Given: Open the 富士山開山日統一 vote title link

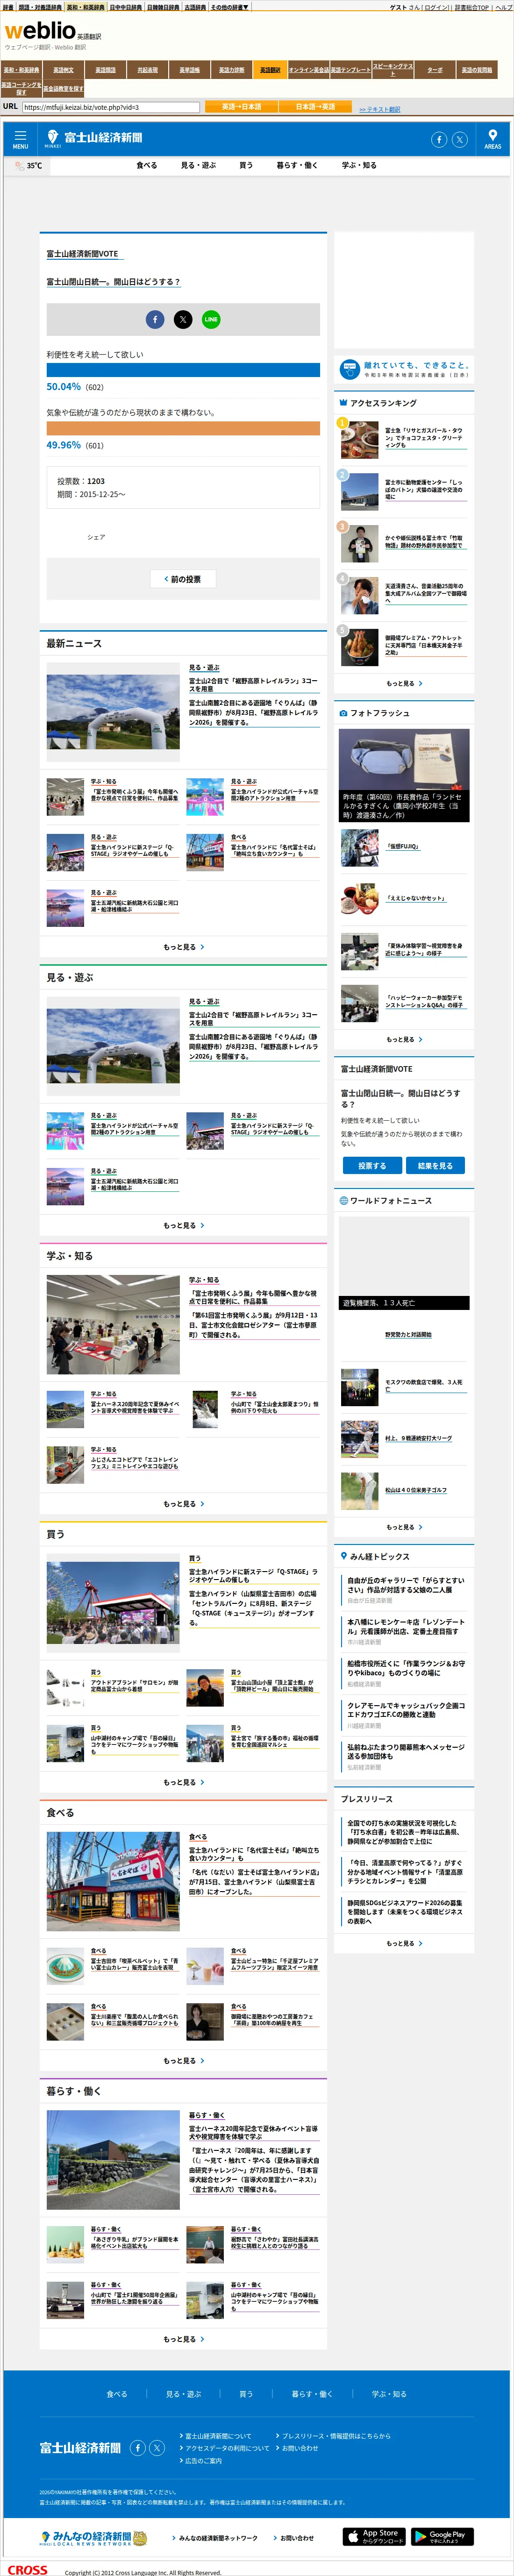Looking at the screenshot, I should pyautogui.click(x=113, y=283).
